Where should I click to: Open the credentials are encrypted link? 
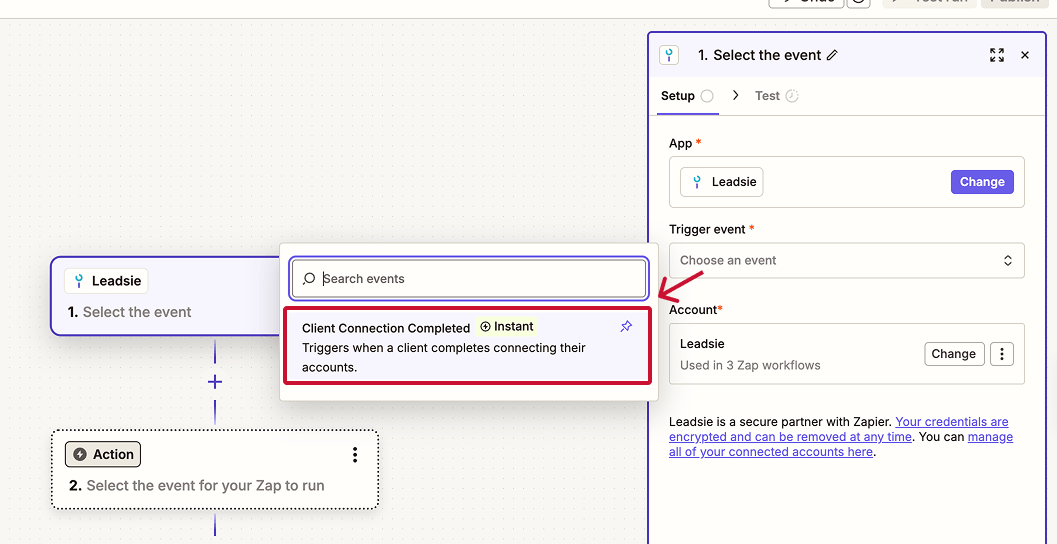[839, 429]
